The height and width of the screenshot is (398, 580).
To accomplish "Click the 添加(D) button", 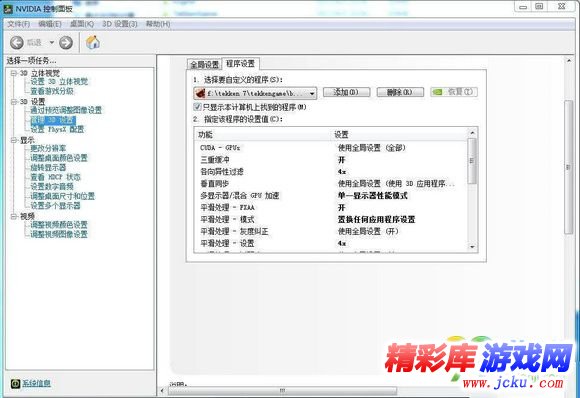I will (x=346, y=92).
